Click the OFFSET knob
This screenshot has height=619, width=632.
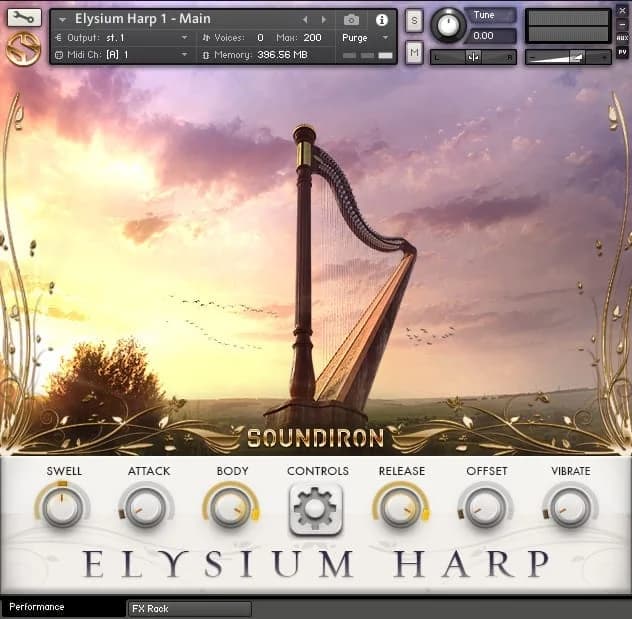point(485,508)
